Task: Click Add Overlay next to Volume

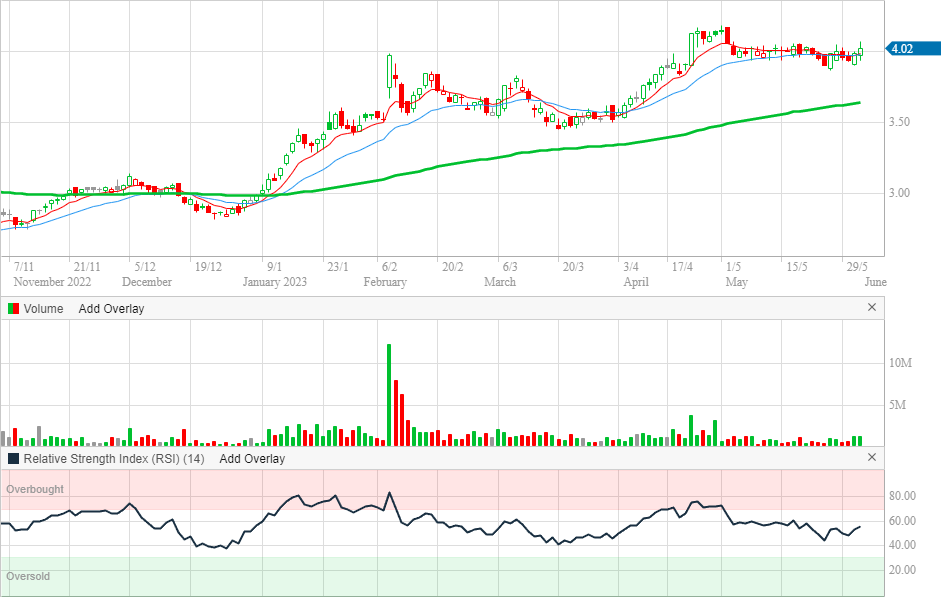Action: [x=111, y=309]
